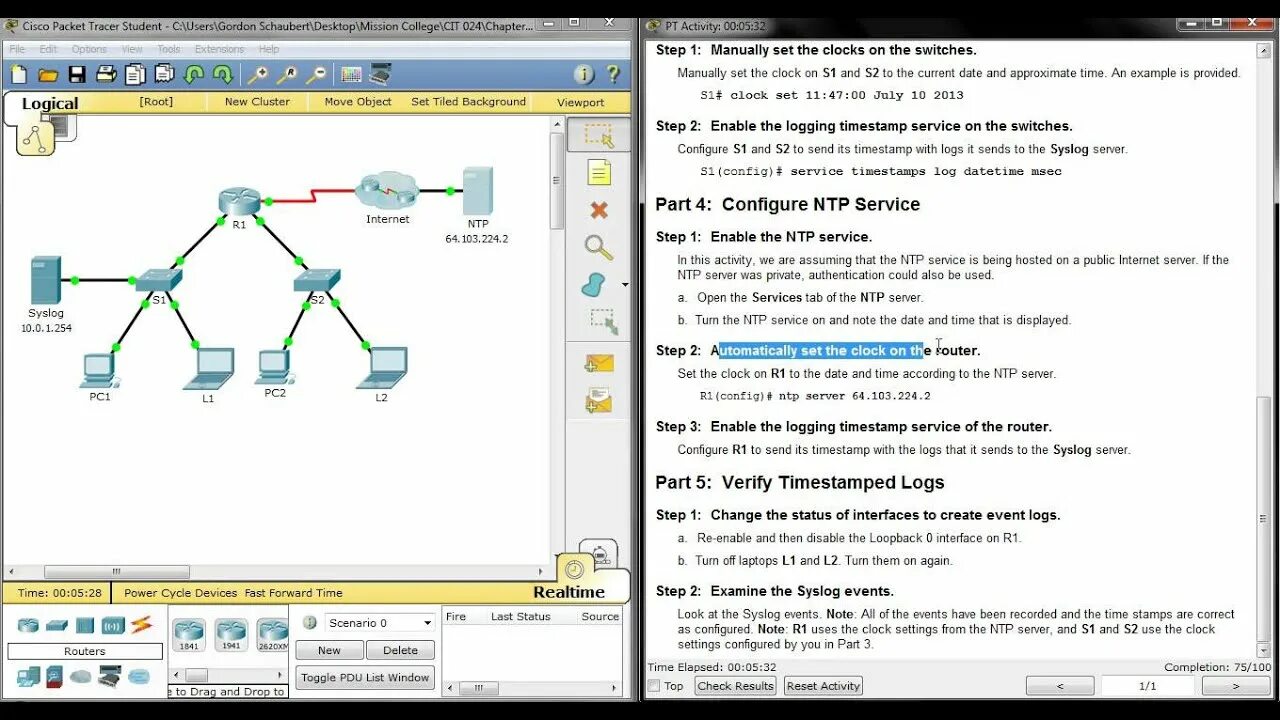Screen dimensions: 1280x720
Task: Open the scenario info 'i' icon
Action: (x=310, y=622)
